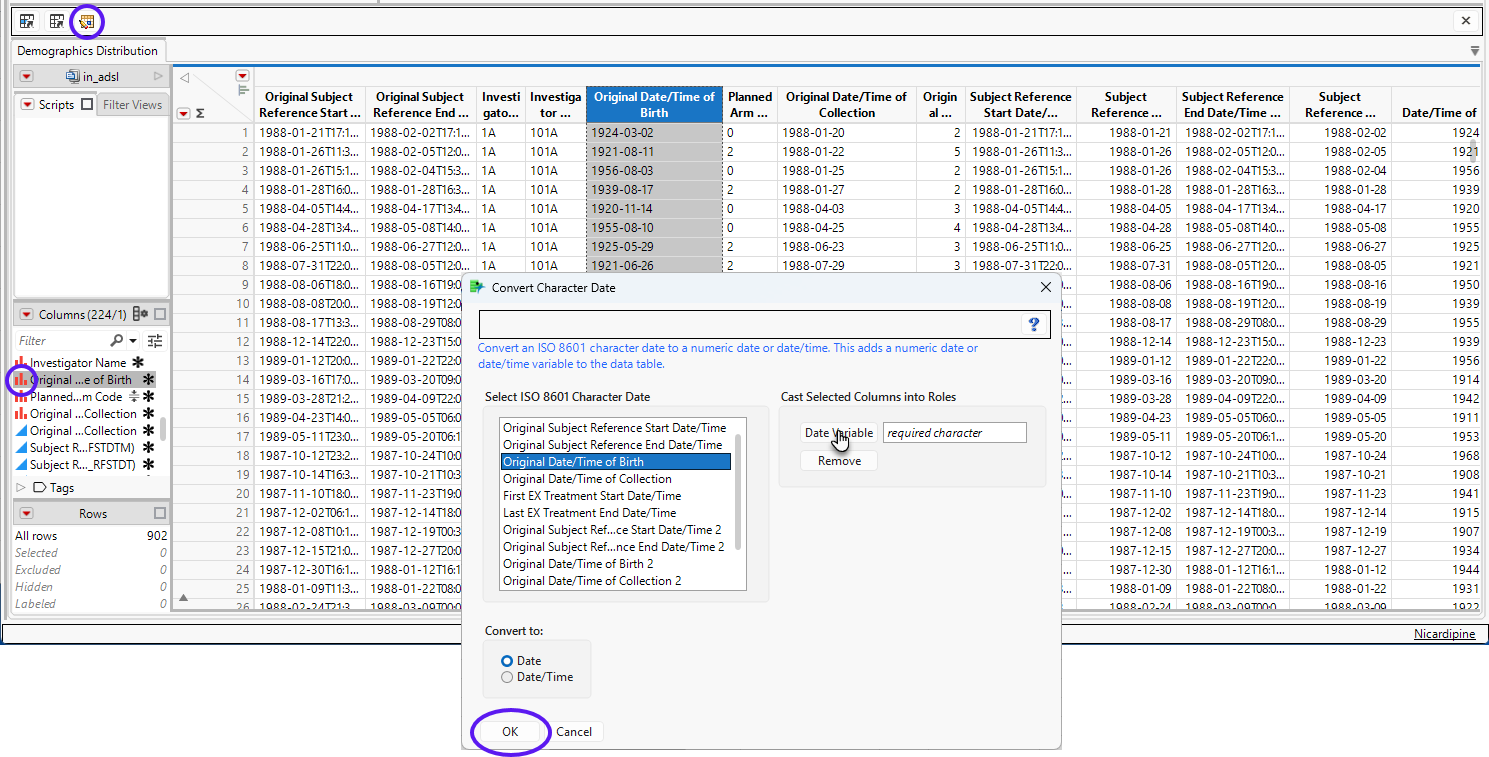This screenshot has height=757, width=1489.
Task: Click the Filter search field in Columns panel
Action: point(62,341)
